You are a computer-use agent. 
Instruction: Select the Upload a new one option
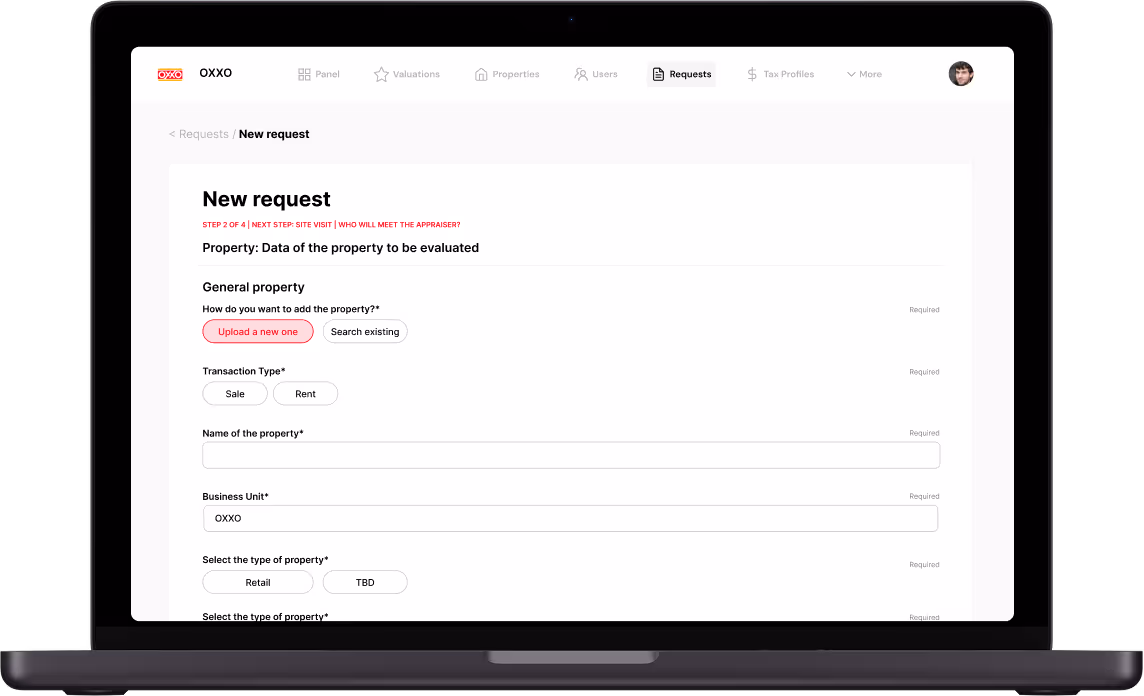(258, 332)
